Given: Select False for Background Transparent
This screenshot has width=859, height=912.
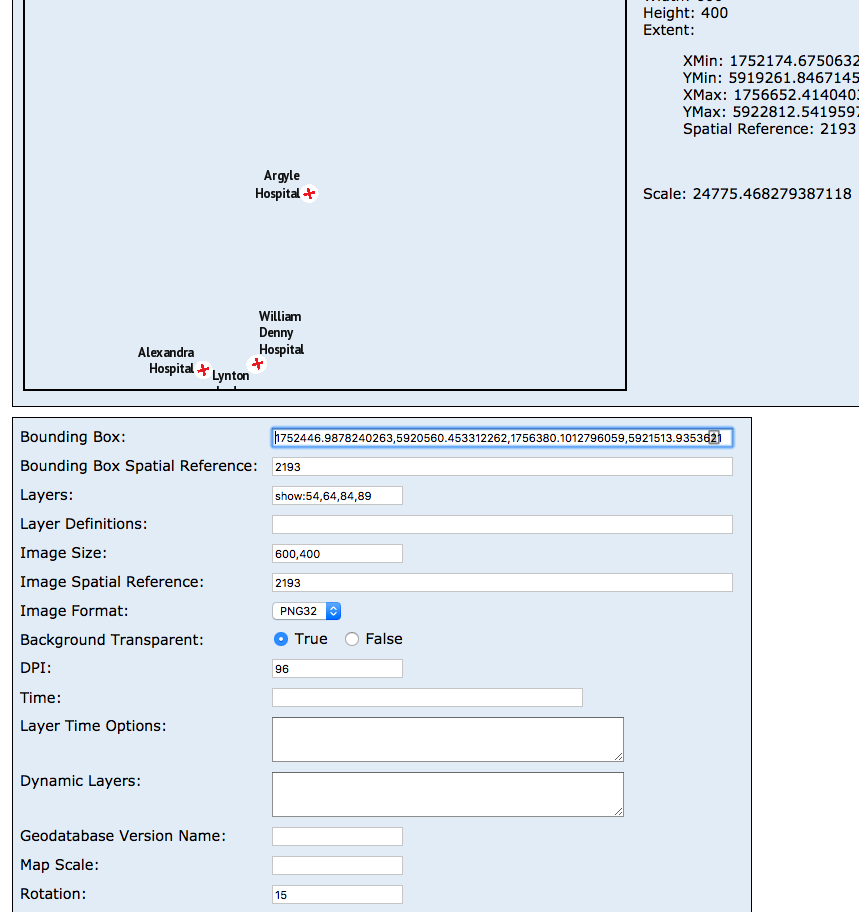Looking at the screenshot, I should (352, 639).
